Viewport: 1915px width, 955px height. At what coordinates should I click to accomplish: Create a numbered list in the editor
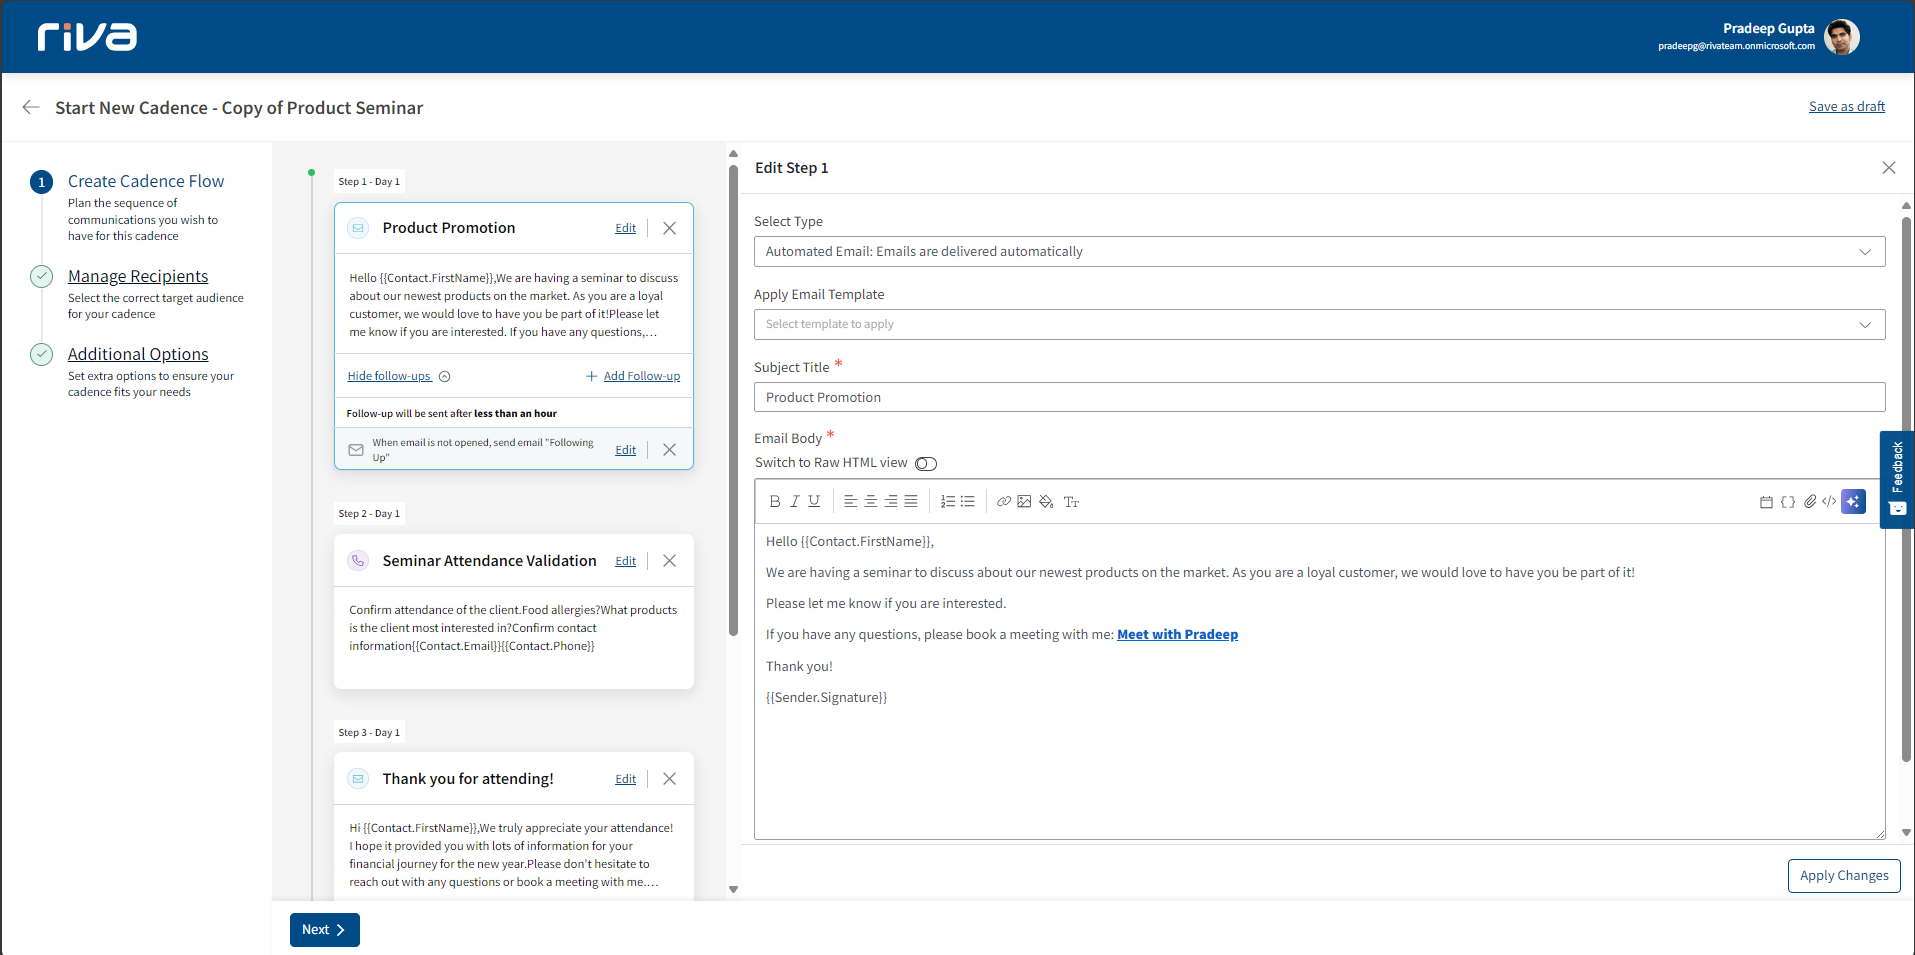[947, 502]
